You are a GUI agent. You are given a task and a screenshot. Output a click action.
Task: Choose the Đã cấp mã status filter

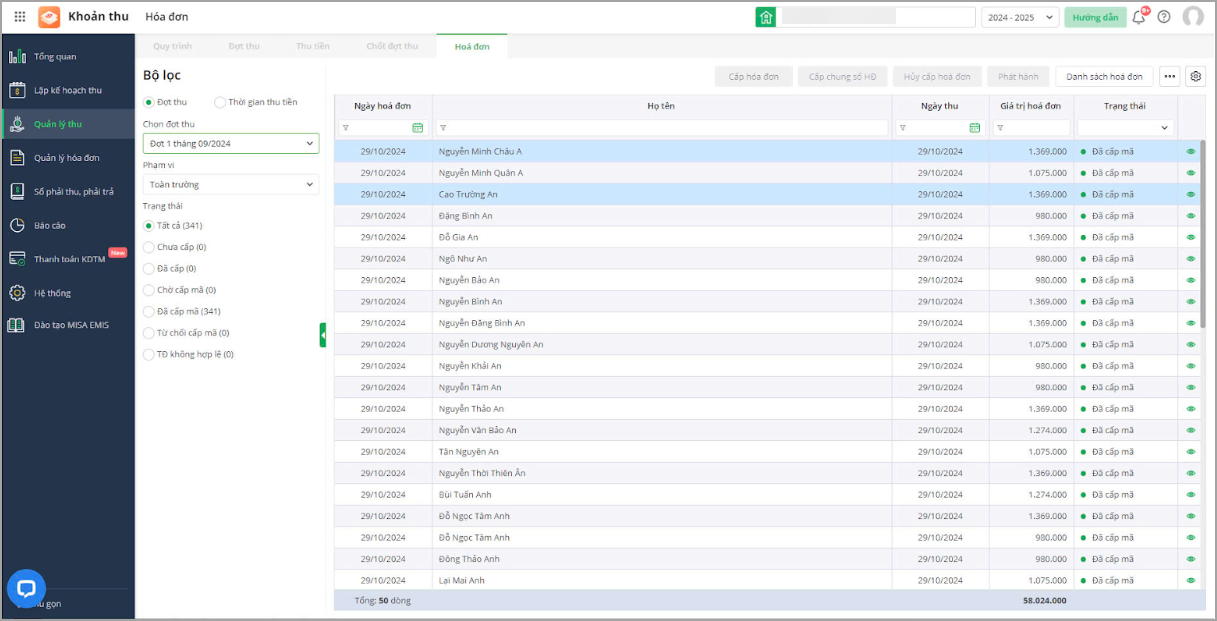149,311
